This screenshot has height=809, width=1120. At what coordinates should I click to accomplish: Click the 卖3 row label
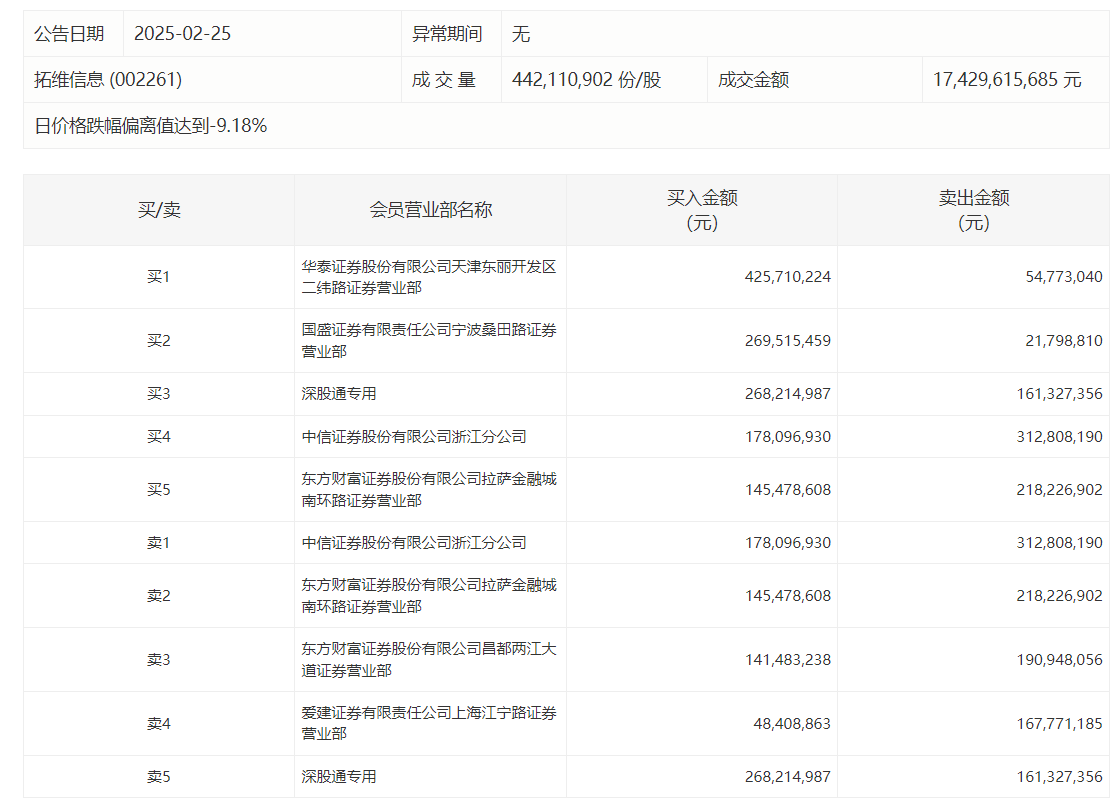[x=159, y=660]
